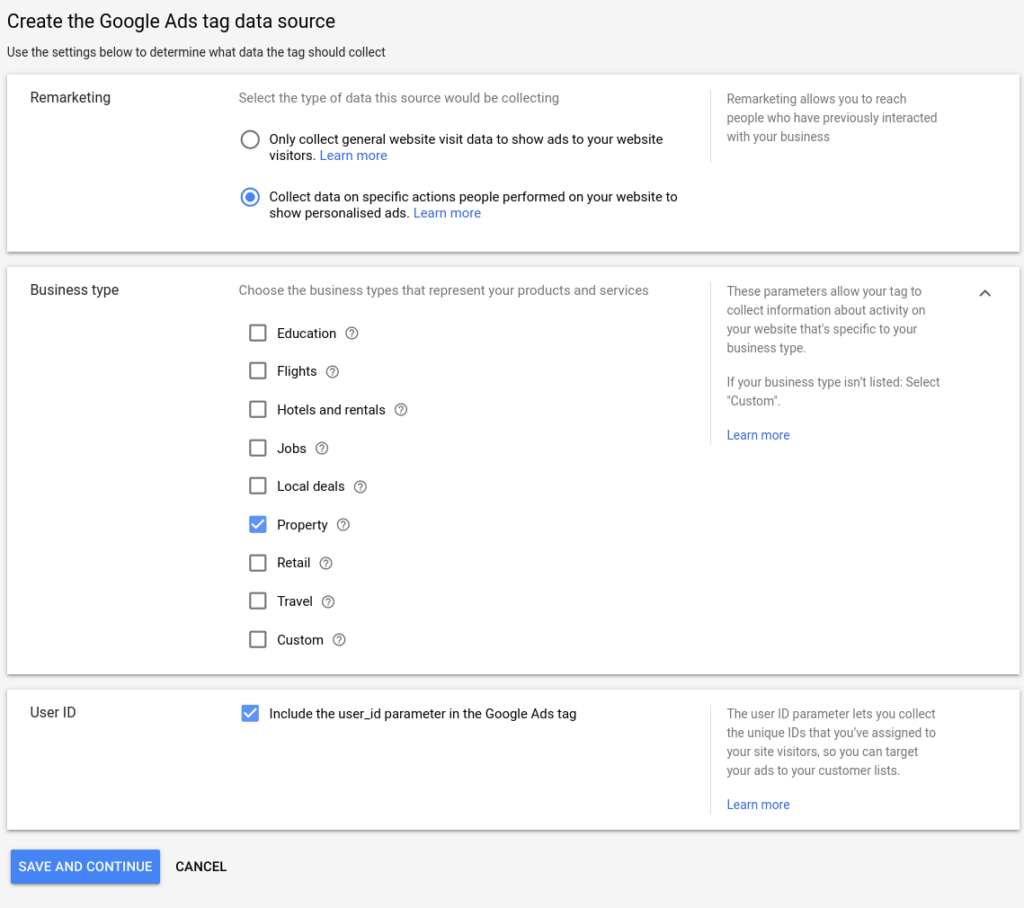Click 'Choose the business types' description text
The height and width of the screenshot is (908, 1024).
(x=443, y=291)
